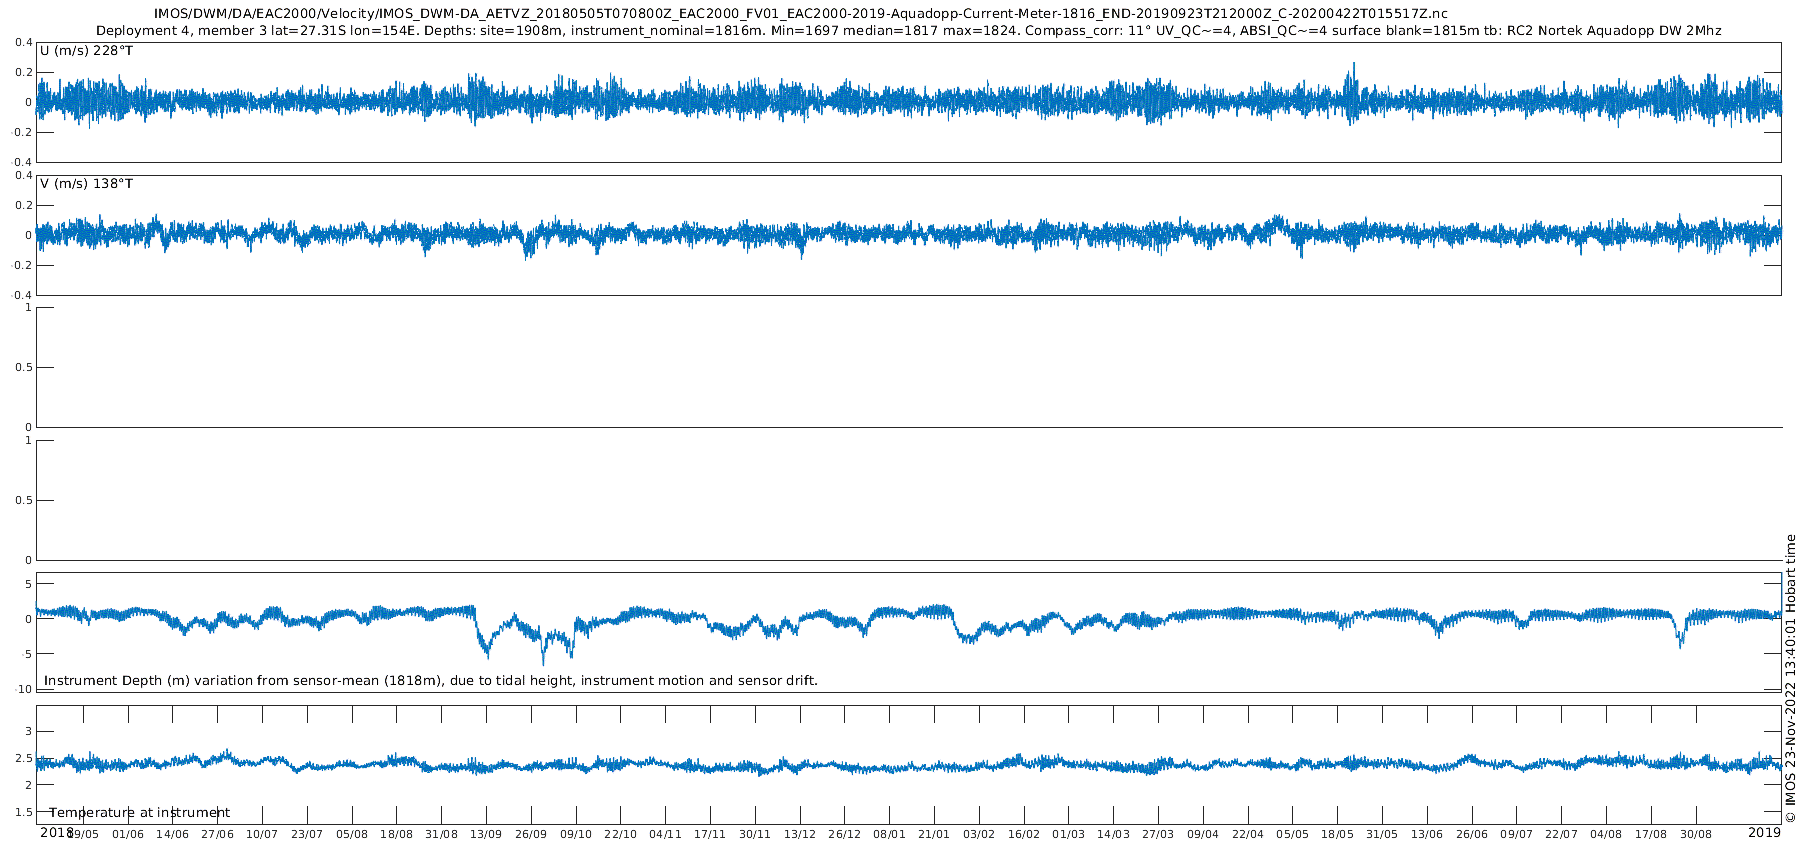The image size is (1800, 850).
Task: Click the '27/03' date tick label
Action: 1158,834
